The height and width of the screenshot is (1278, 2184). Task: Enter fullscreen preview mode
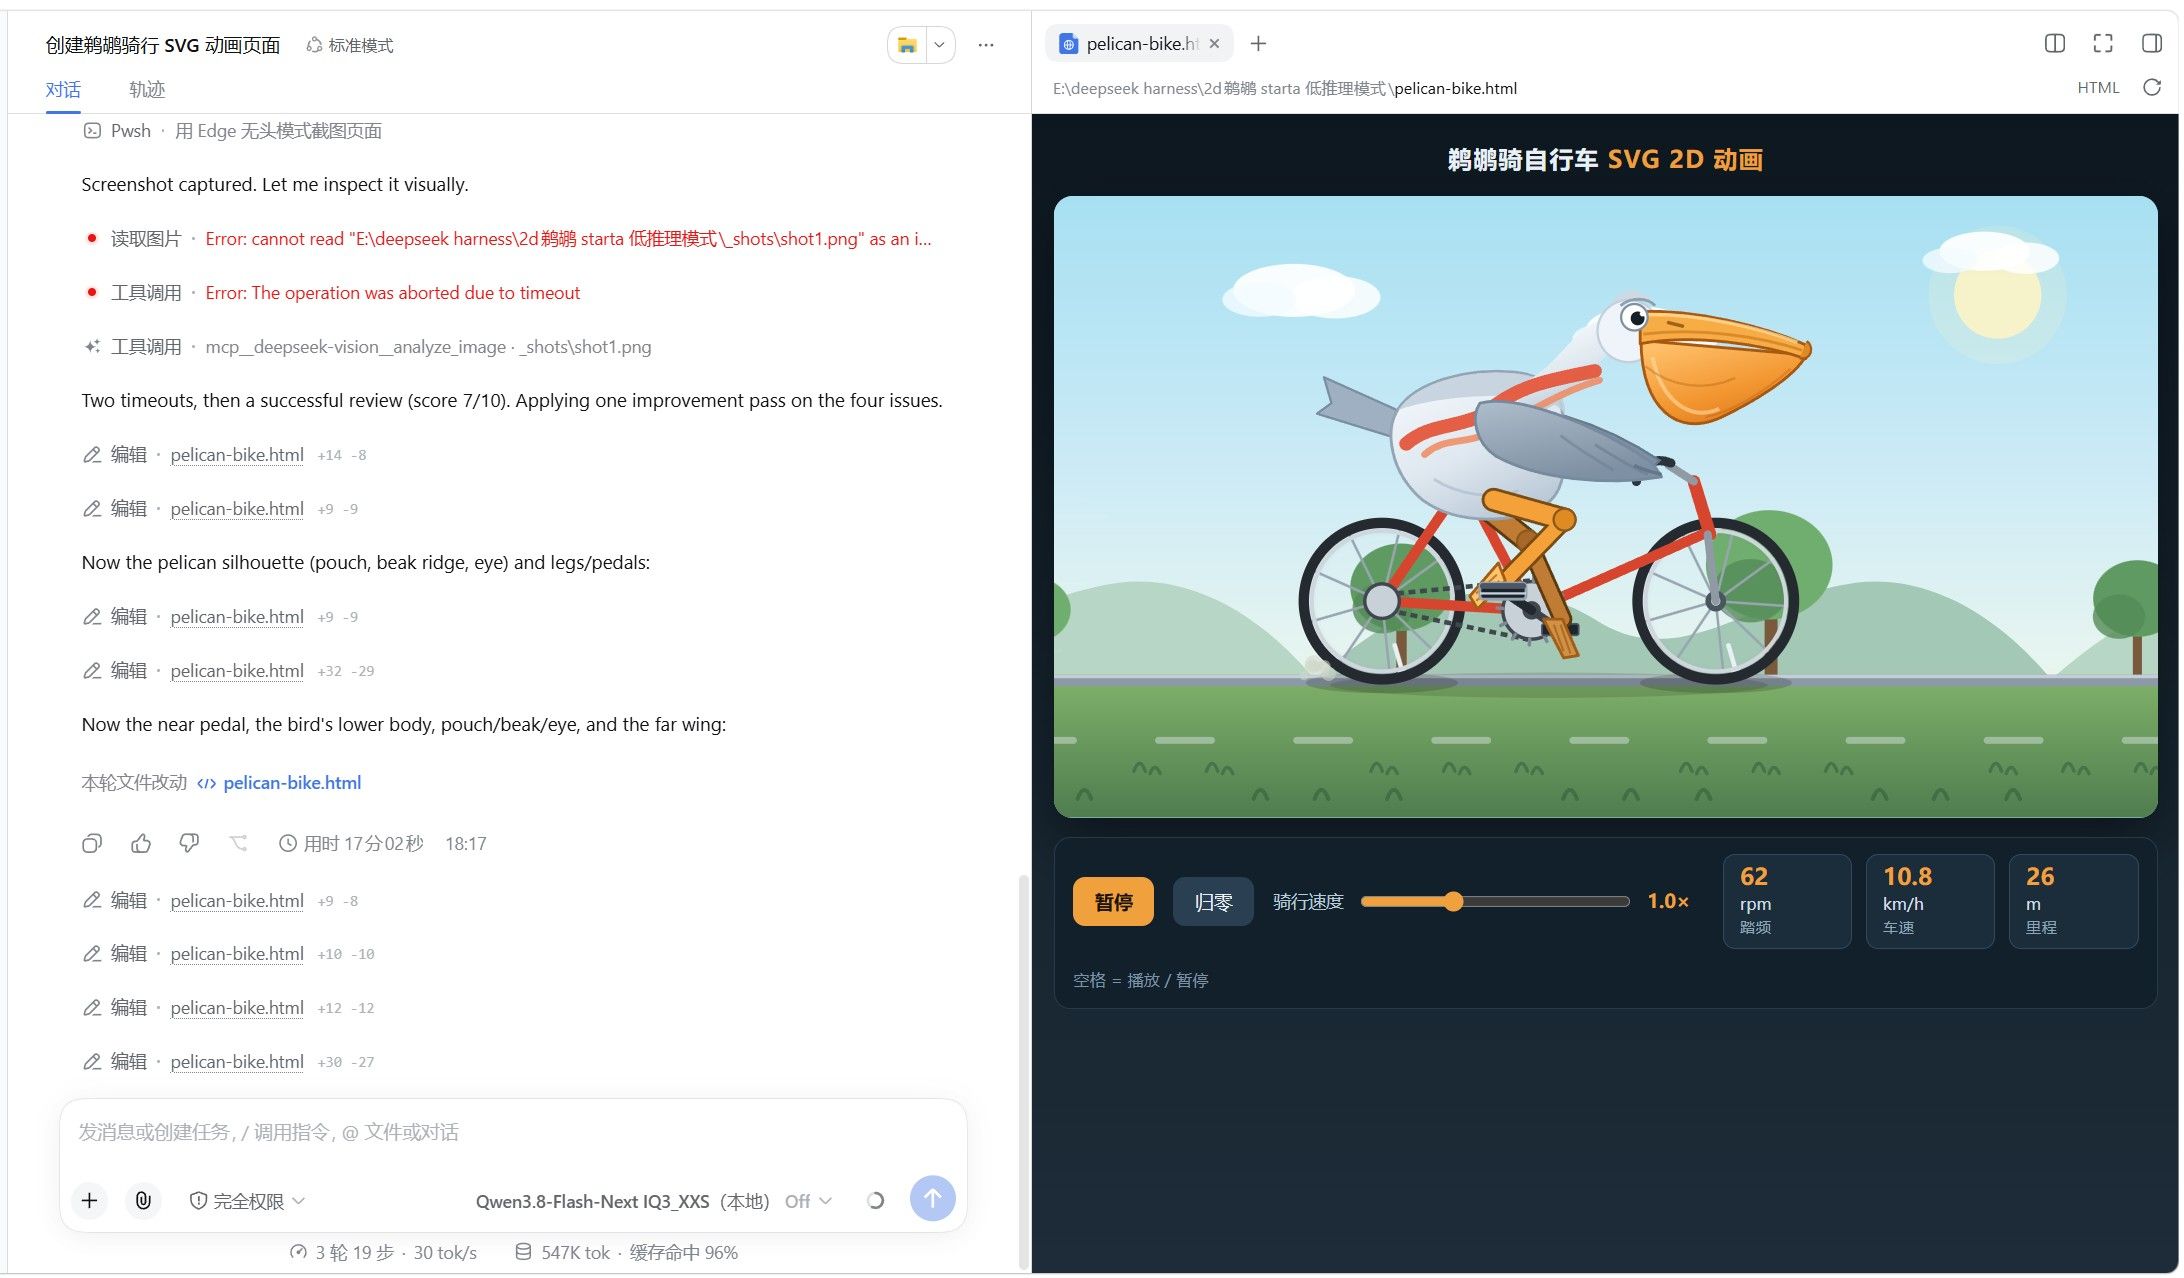tap(2103, 43)
